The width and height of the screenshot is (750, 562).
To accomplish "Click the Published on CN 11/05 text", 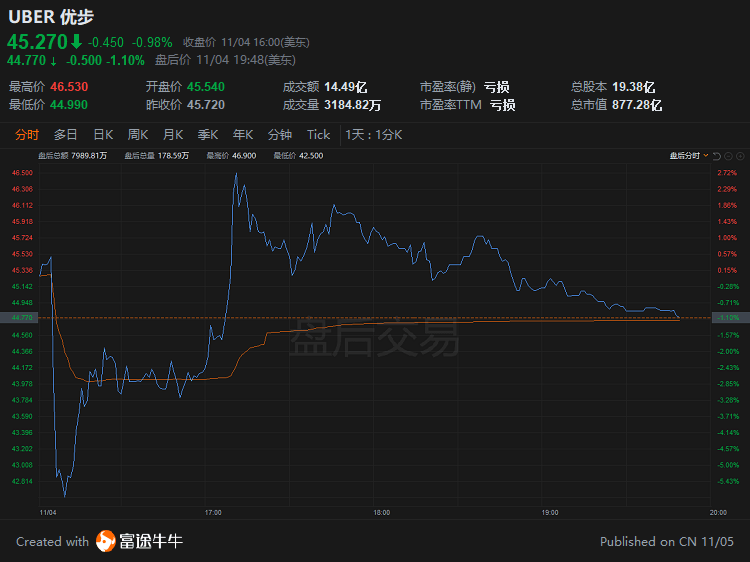I will [x=667, y=541].
